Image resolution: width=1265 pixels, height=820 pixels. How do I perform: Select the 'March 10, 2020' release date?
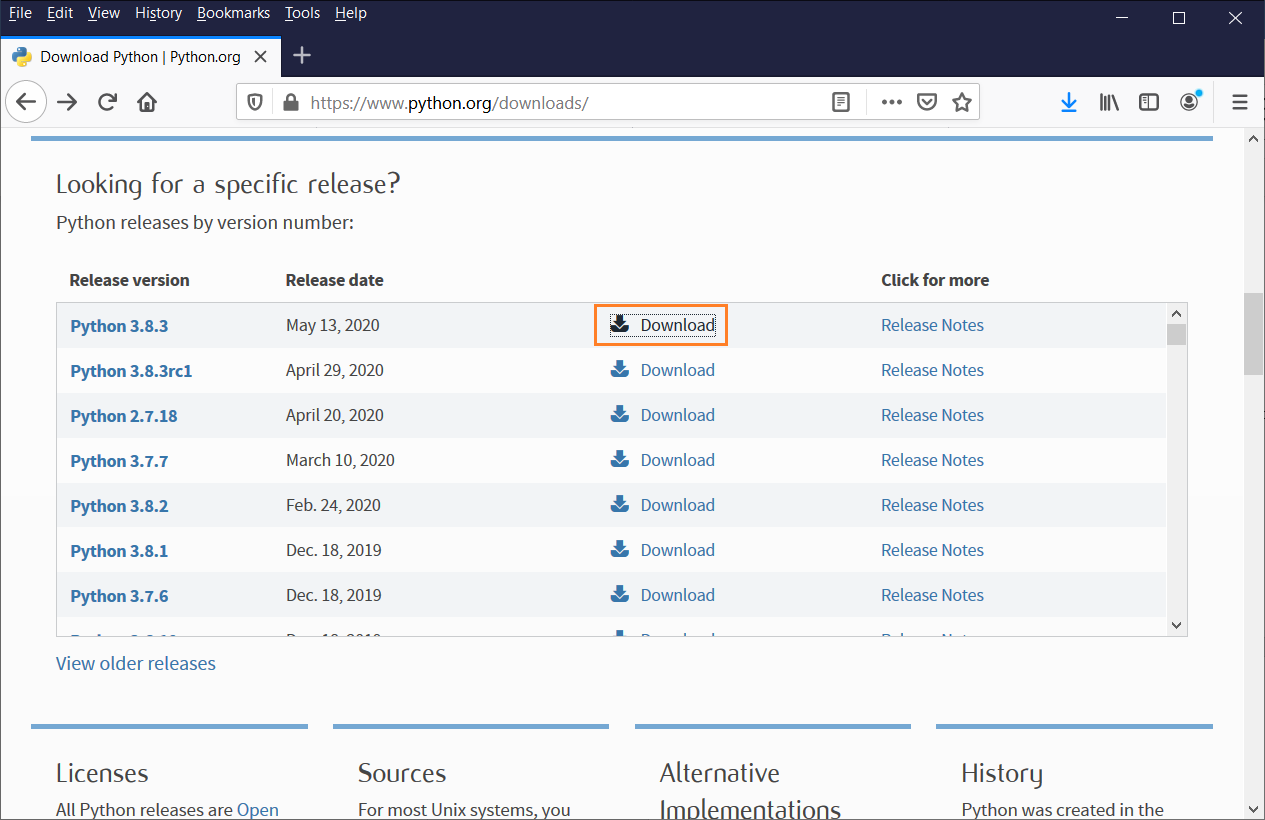[340, 460]
